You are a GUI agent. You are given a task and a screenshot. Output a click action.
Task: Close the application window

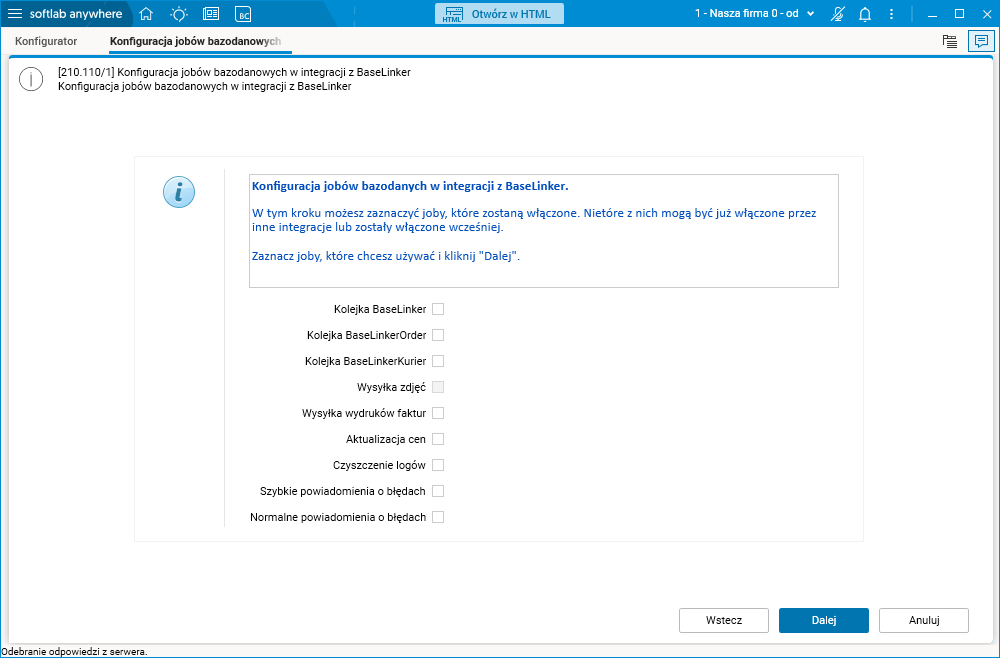pos(987,14)
